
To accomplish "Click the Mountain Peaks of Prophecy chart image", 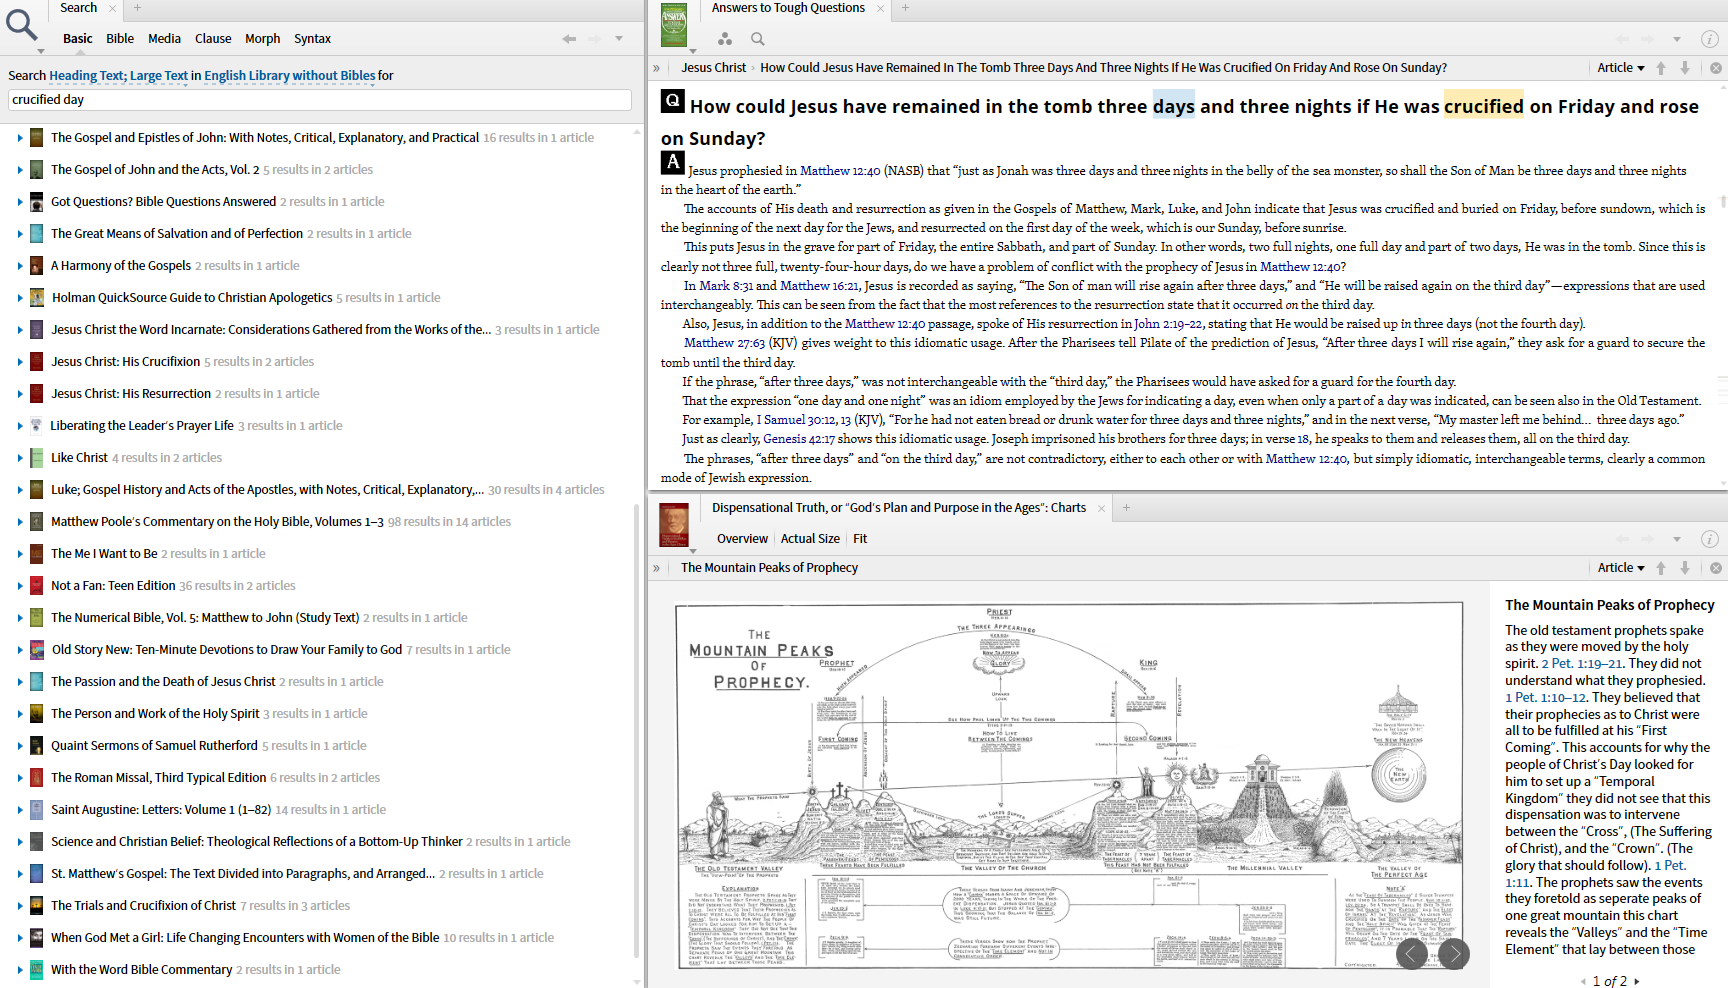I will [1069, 784].
